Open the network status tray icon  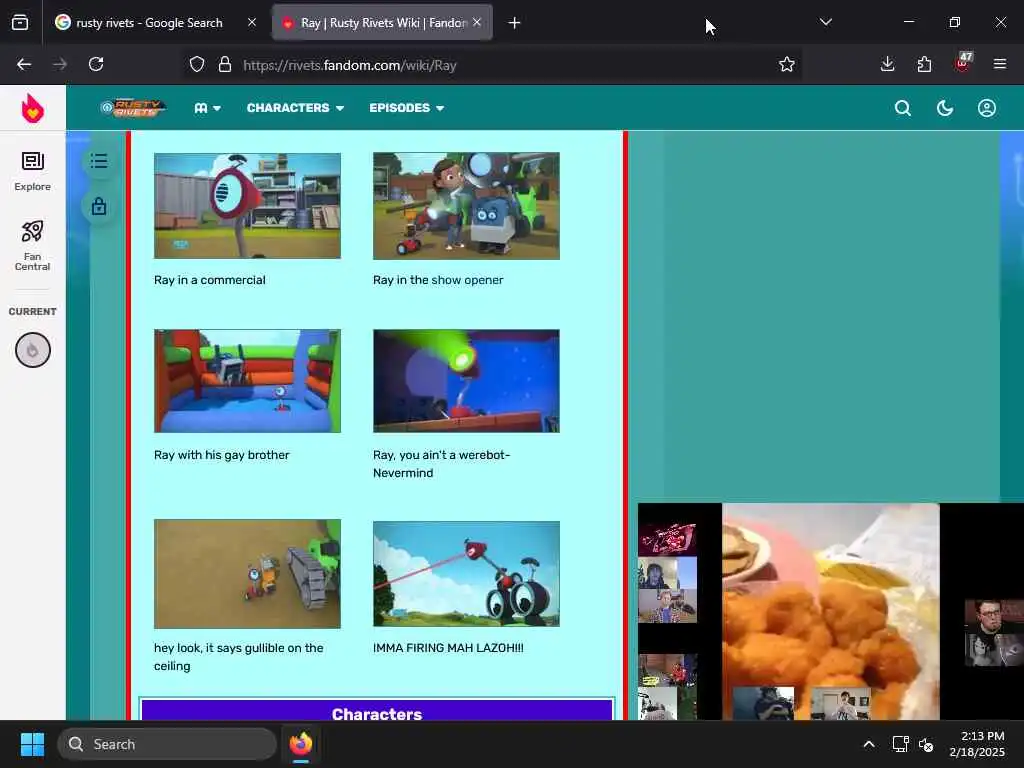pos(901,744)
